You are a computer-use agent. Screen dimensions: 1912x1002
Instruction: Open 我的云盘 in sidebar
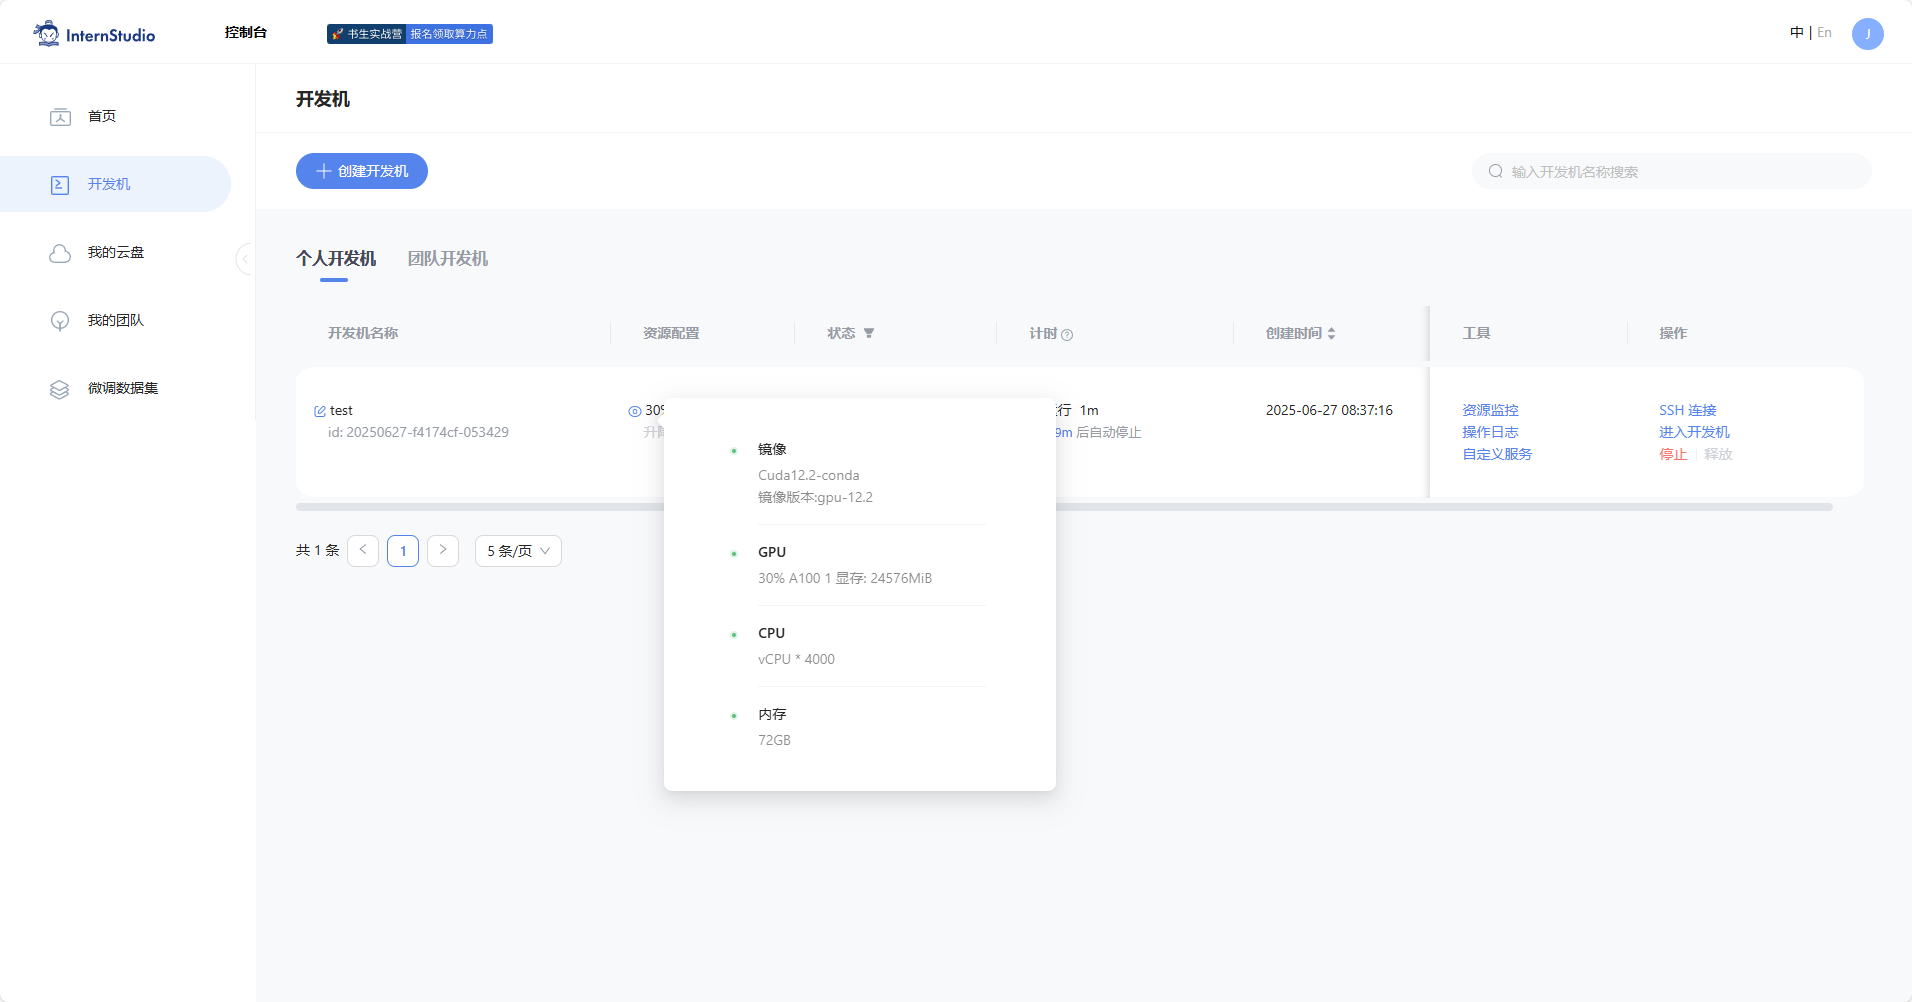click(x=115, y=253)
